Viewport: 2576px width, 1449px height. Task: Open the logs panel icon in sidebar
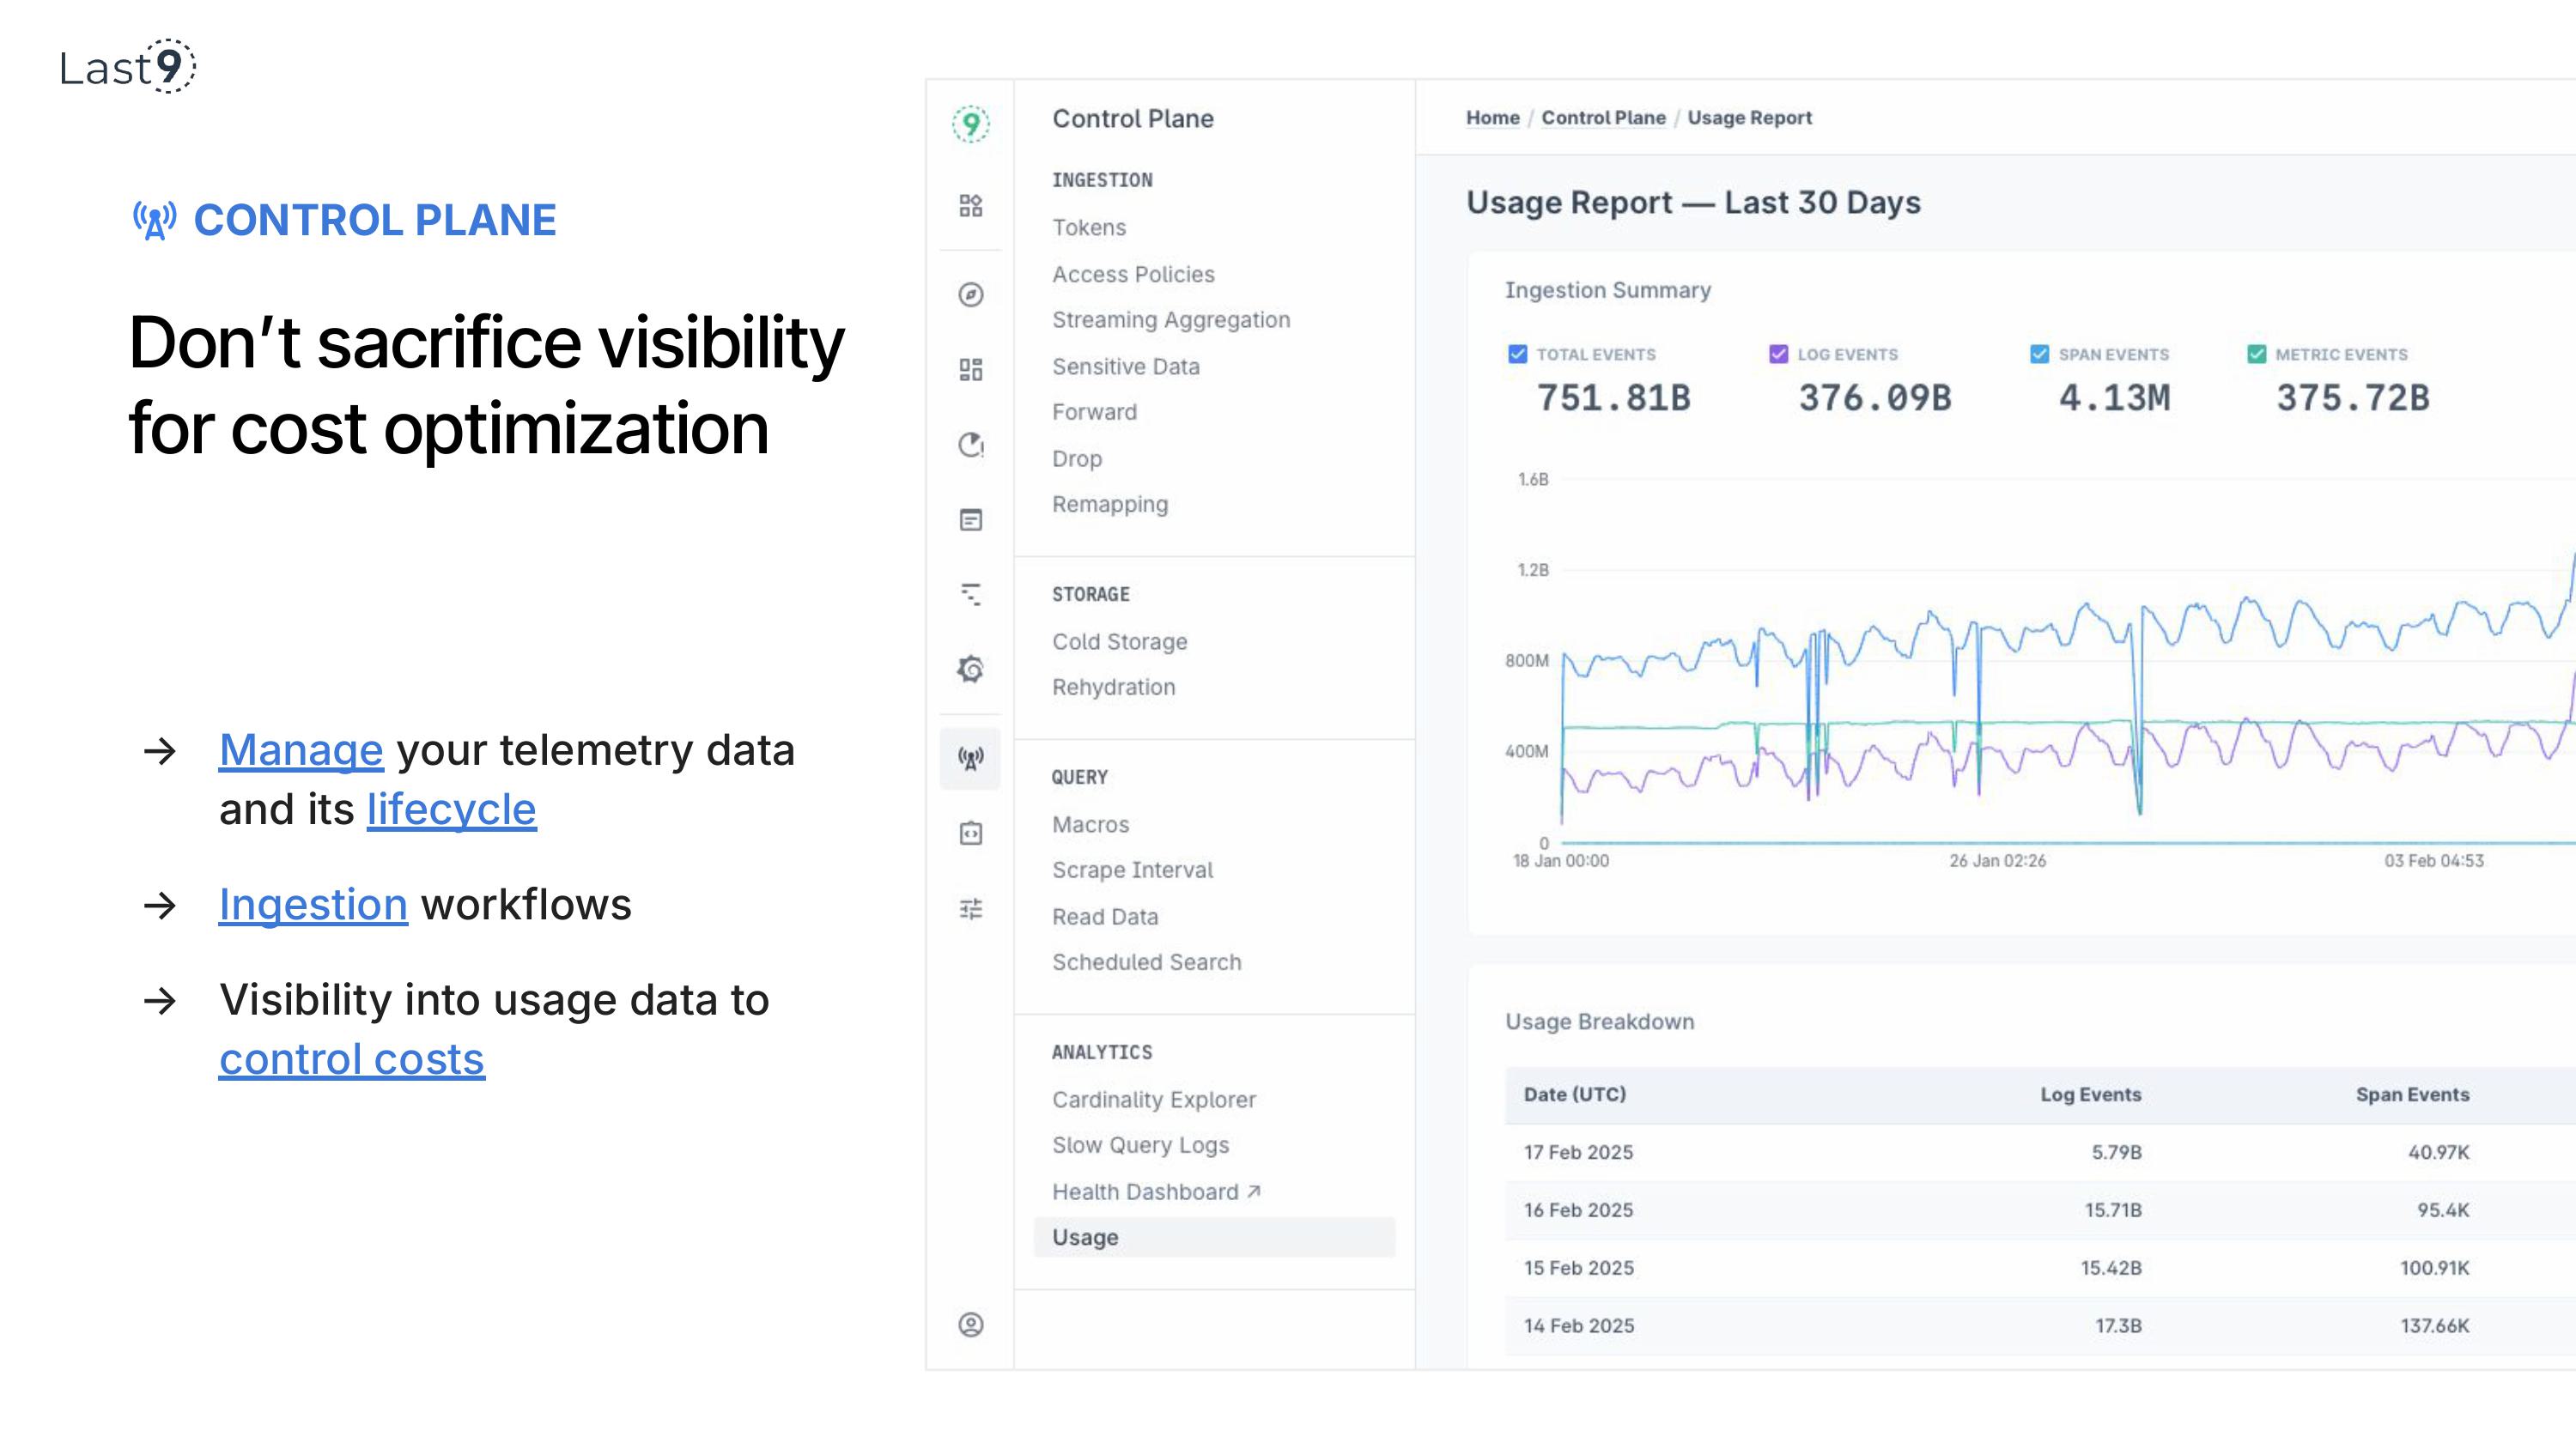pyautogui.click(x=970, y=520)
